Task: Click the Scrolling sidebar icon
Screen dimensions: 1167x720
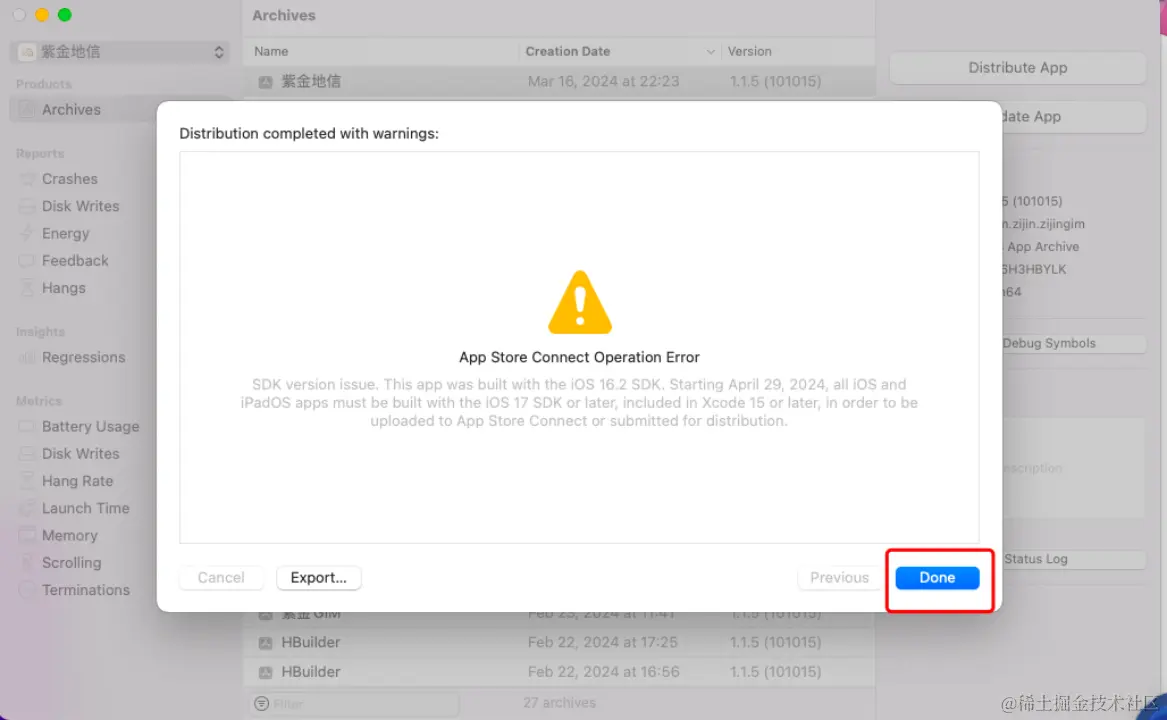Action: pos(27,563)
